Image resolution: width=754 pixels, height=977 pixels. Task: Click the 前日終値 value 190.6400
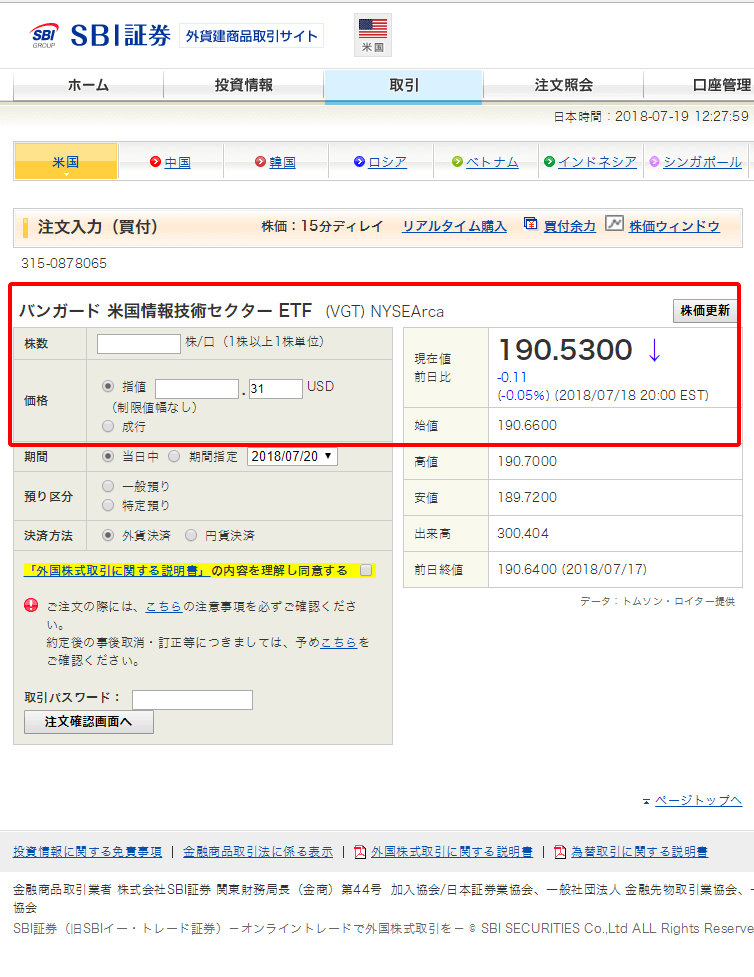click(527, 570)
